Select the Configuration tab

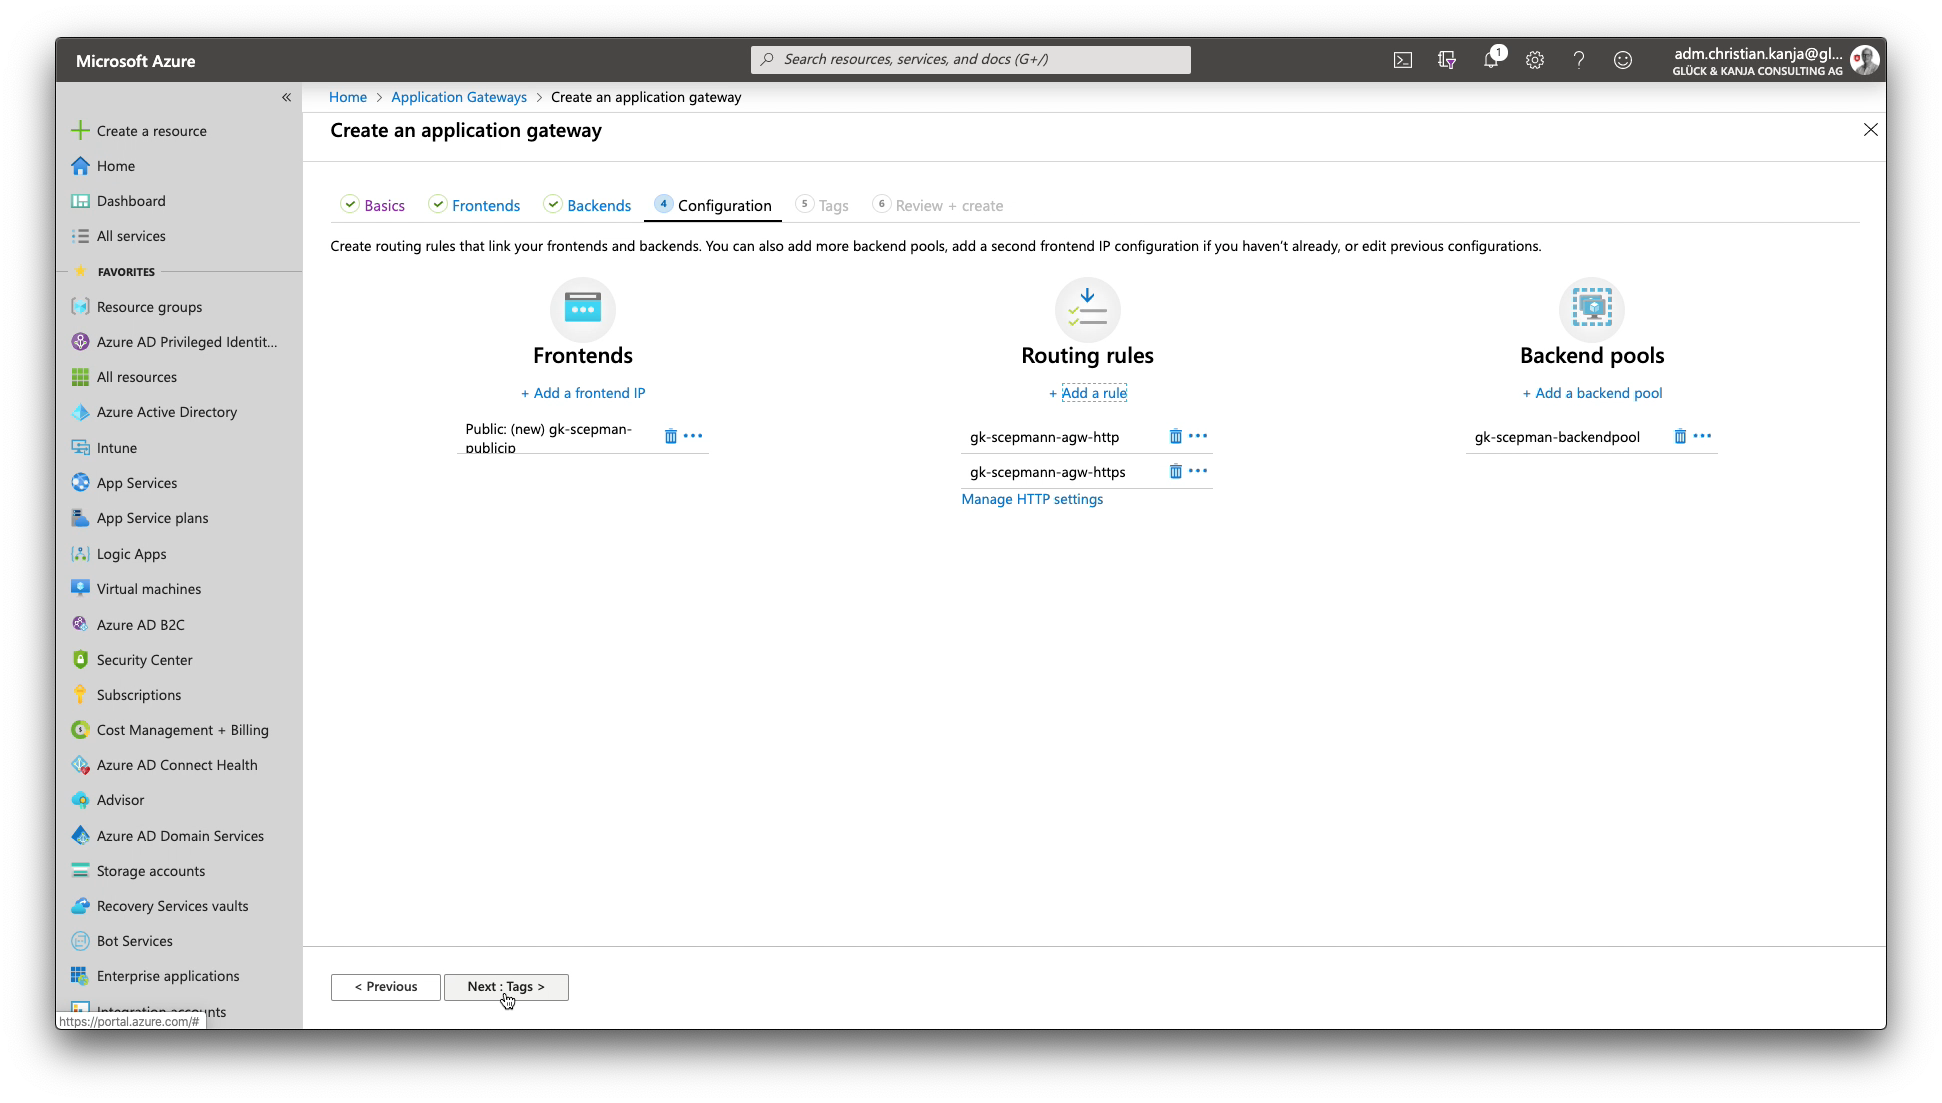714,205
